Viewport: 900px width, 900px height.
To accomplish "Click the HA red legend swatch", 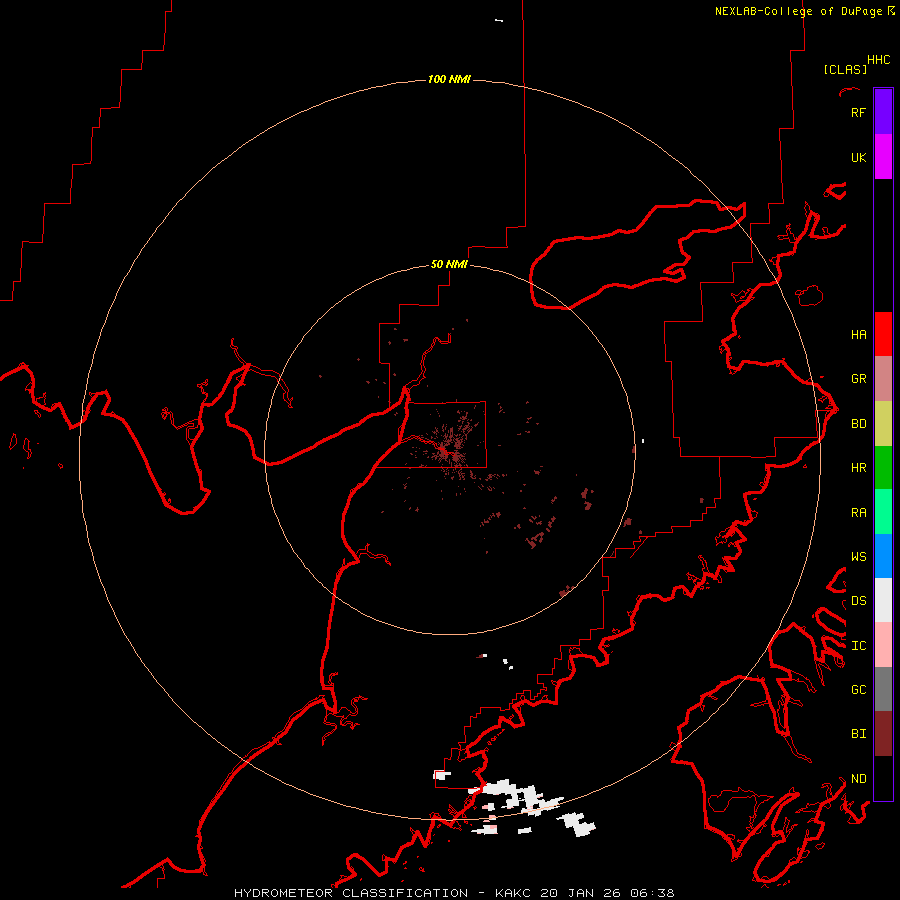I will (883, 334).
